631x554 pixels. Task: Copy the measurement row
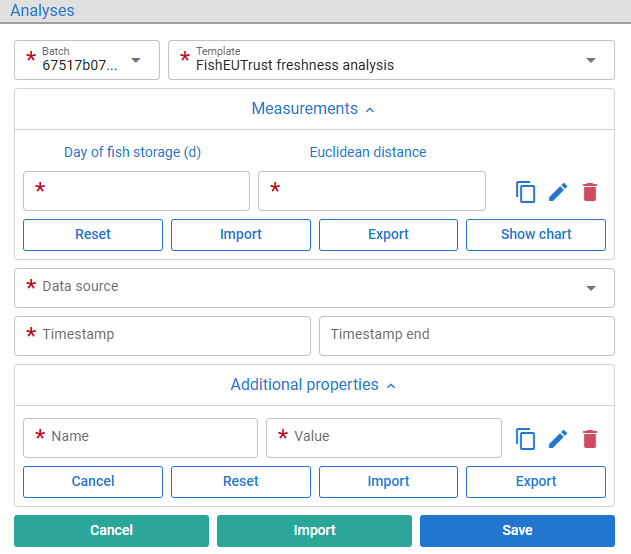[x=525, y=192]
